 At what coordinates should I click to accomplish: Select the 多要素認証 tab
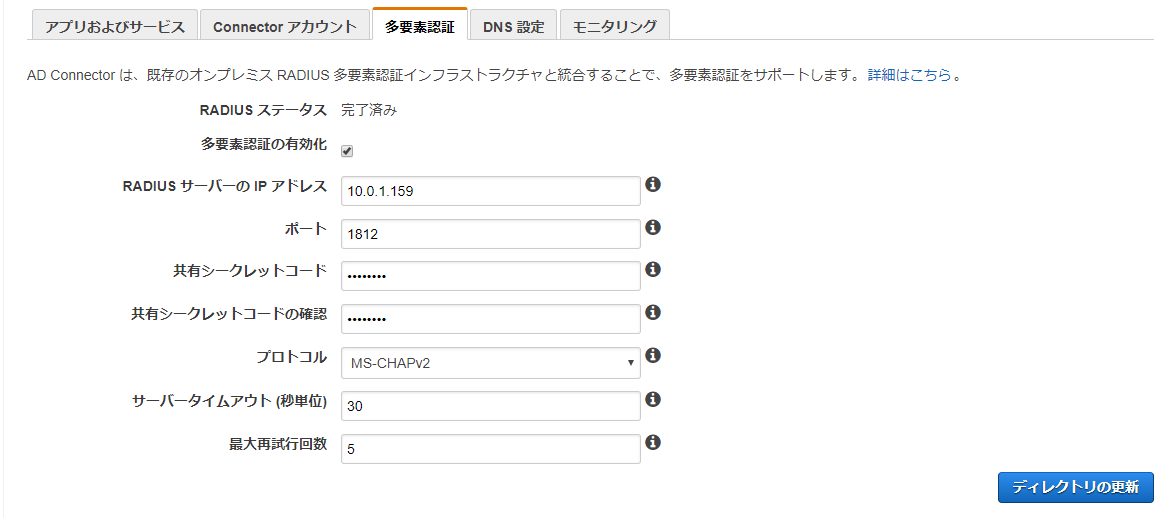pos(419,27)
